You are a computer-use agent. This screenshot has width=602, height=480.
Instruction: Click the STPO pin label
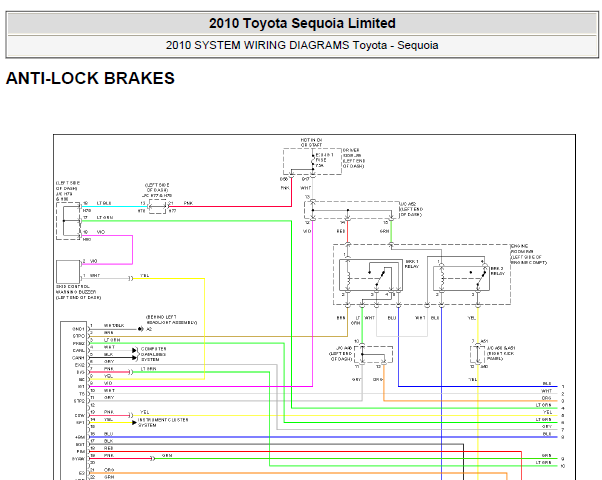coord(79,336)
